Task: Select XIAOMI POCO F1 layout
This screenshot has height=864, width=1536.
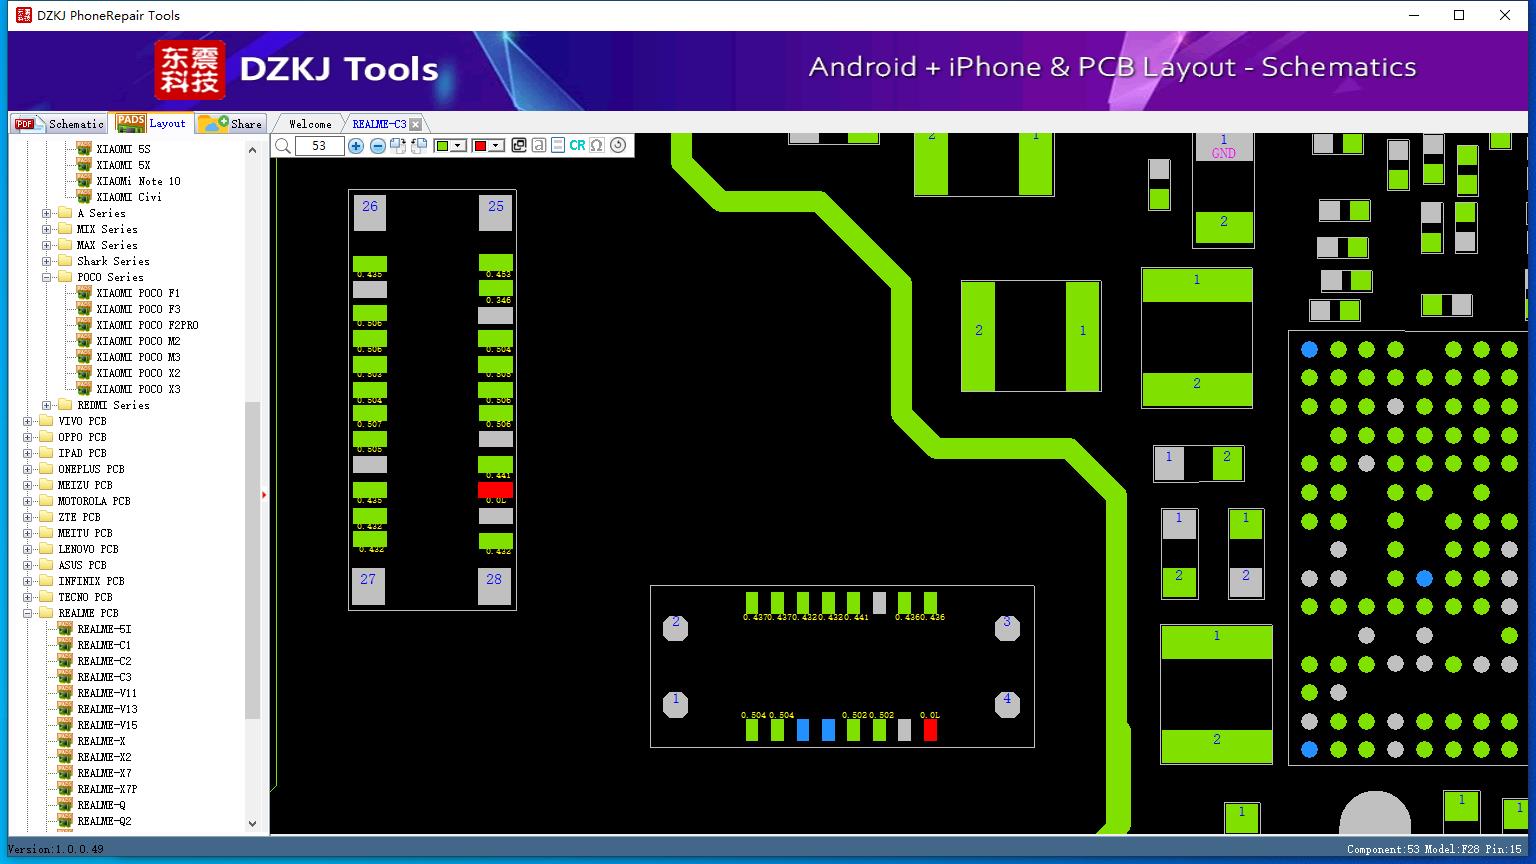Action: tap(138, 293)
